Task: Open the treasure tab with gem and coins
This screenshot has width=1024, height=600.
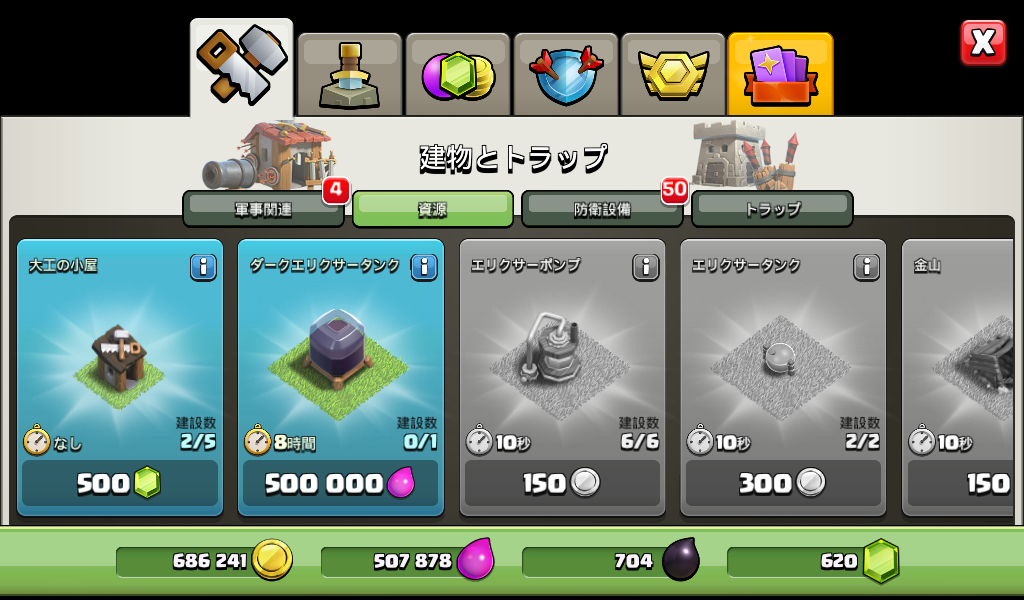Action: (457, 74)
